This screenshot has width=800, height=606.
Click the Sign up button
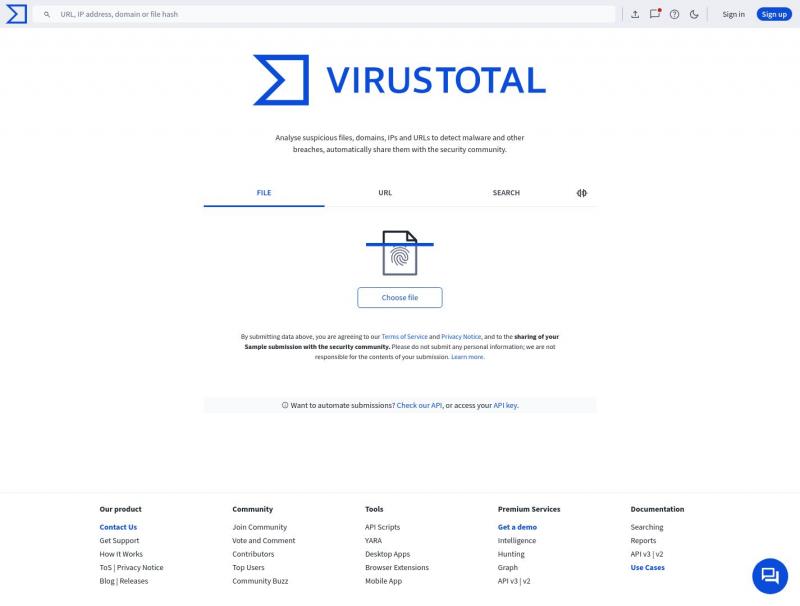(774, 14)
